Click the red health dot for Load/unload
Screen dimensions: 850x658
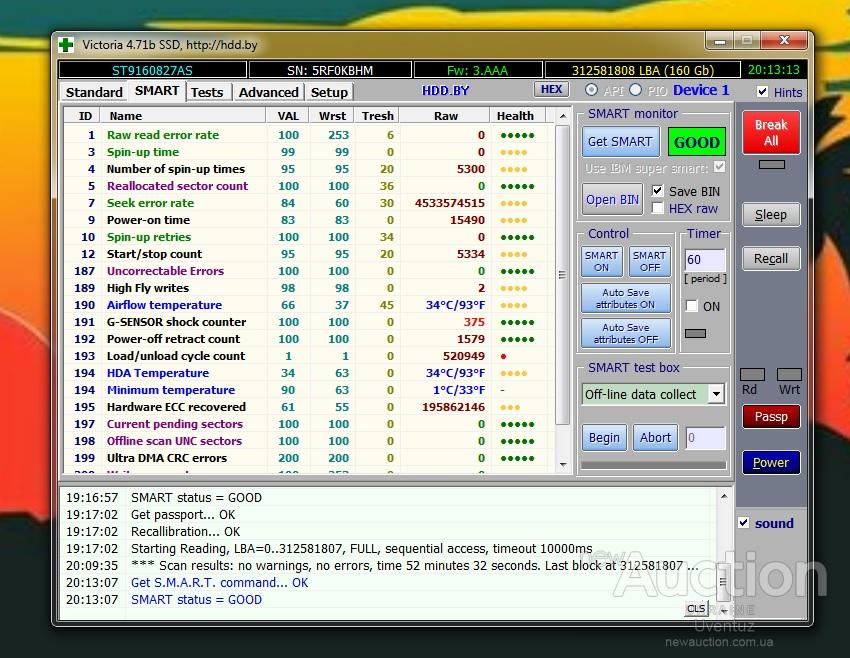pyautogui.click(x=504, y=357)
